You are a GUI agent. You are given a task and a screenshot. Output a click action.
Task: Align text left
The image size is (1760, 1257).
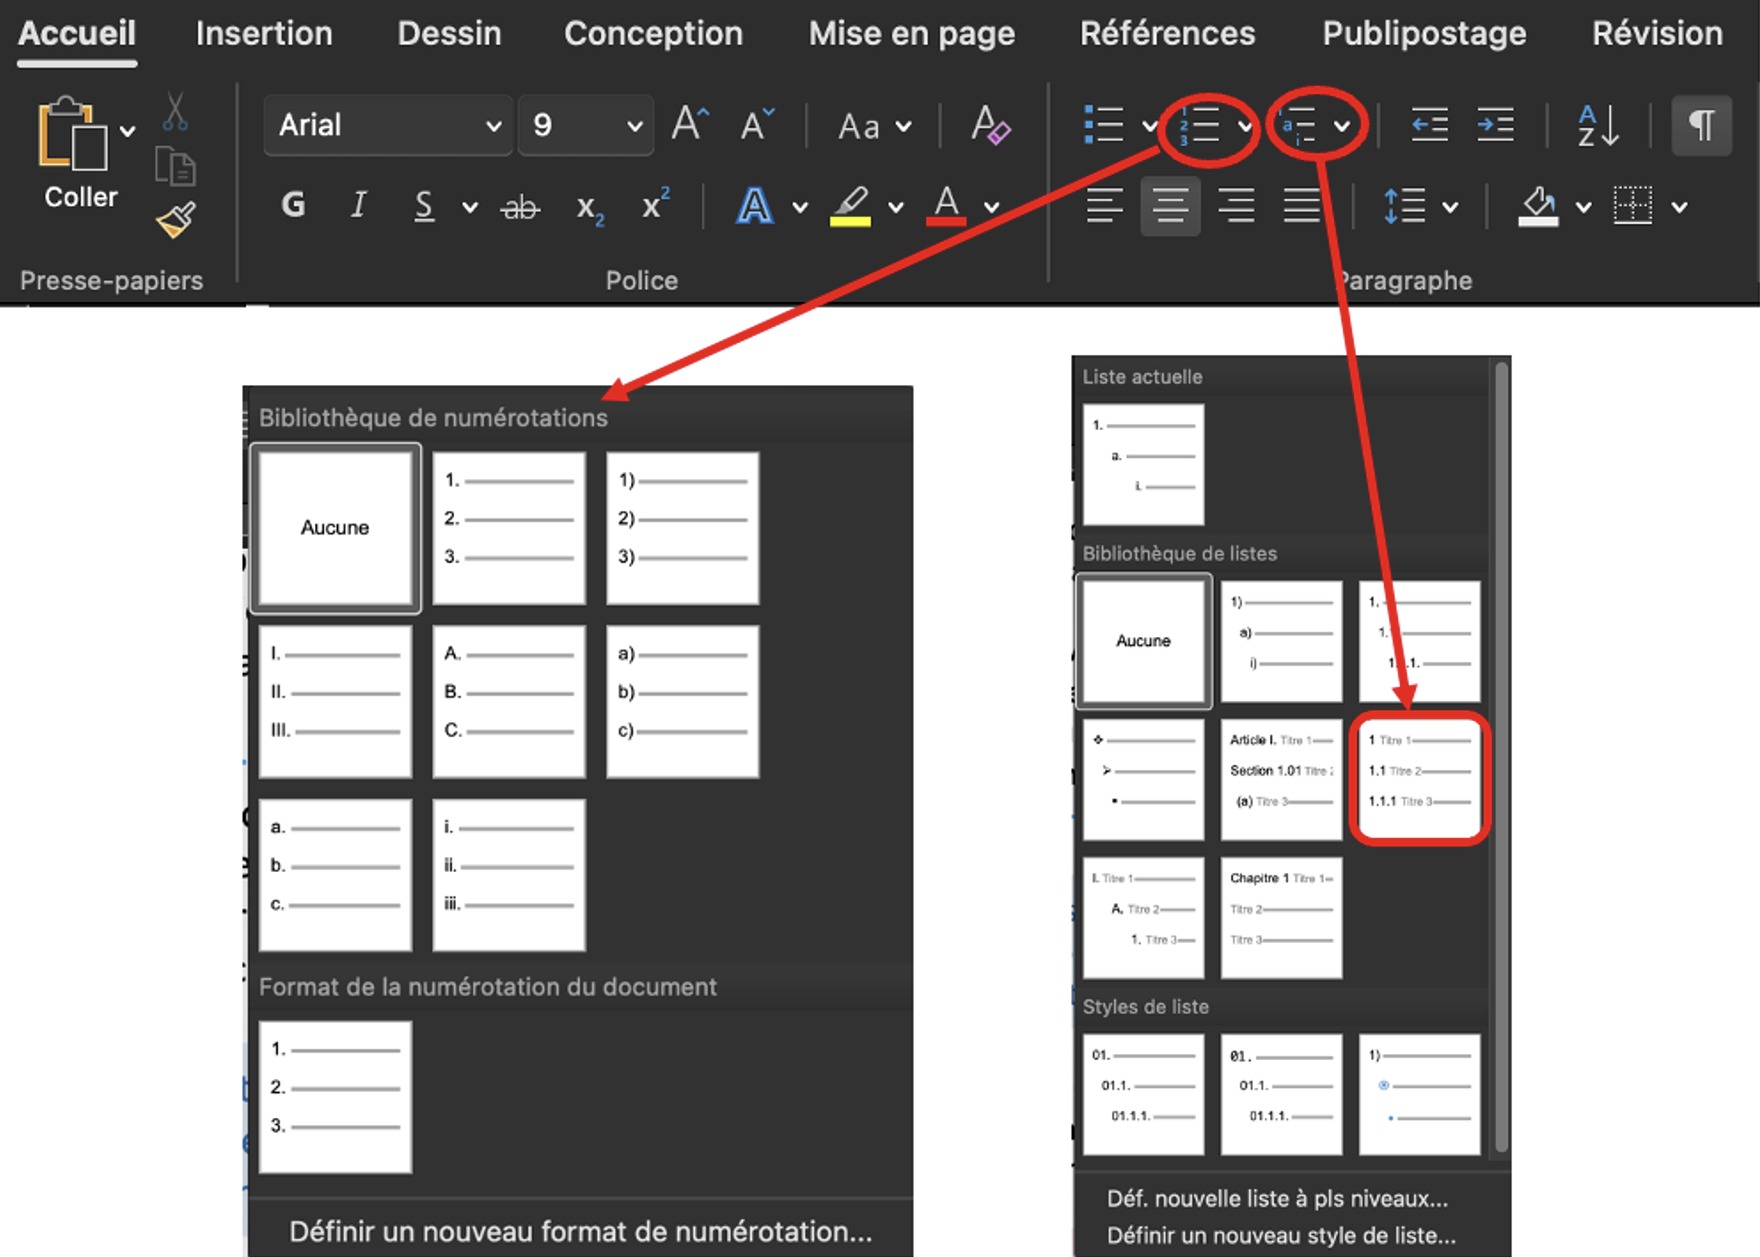1104,206
